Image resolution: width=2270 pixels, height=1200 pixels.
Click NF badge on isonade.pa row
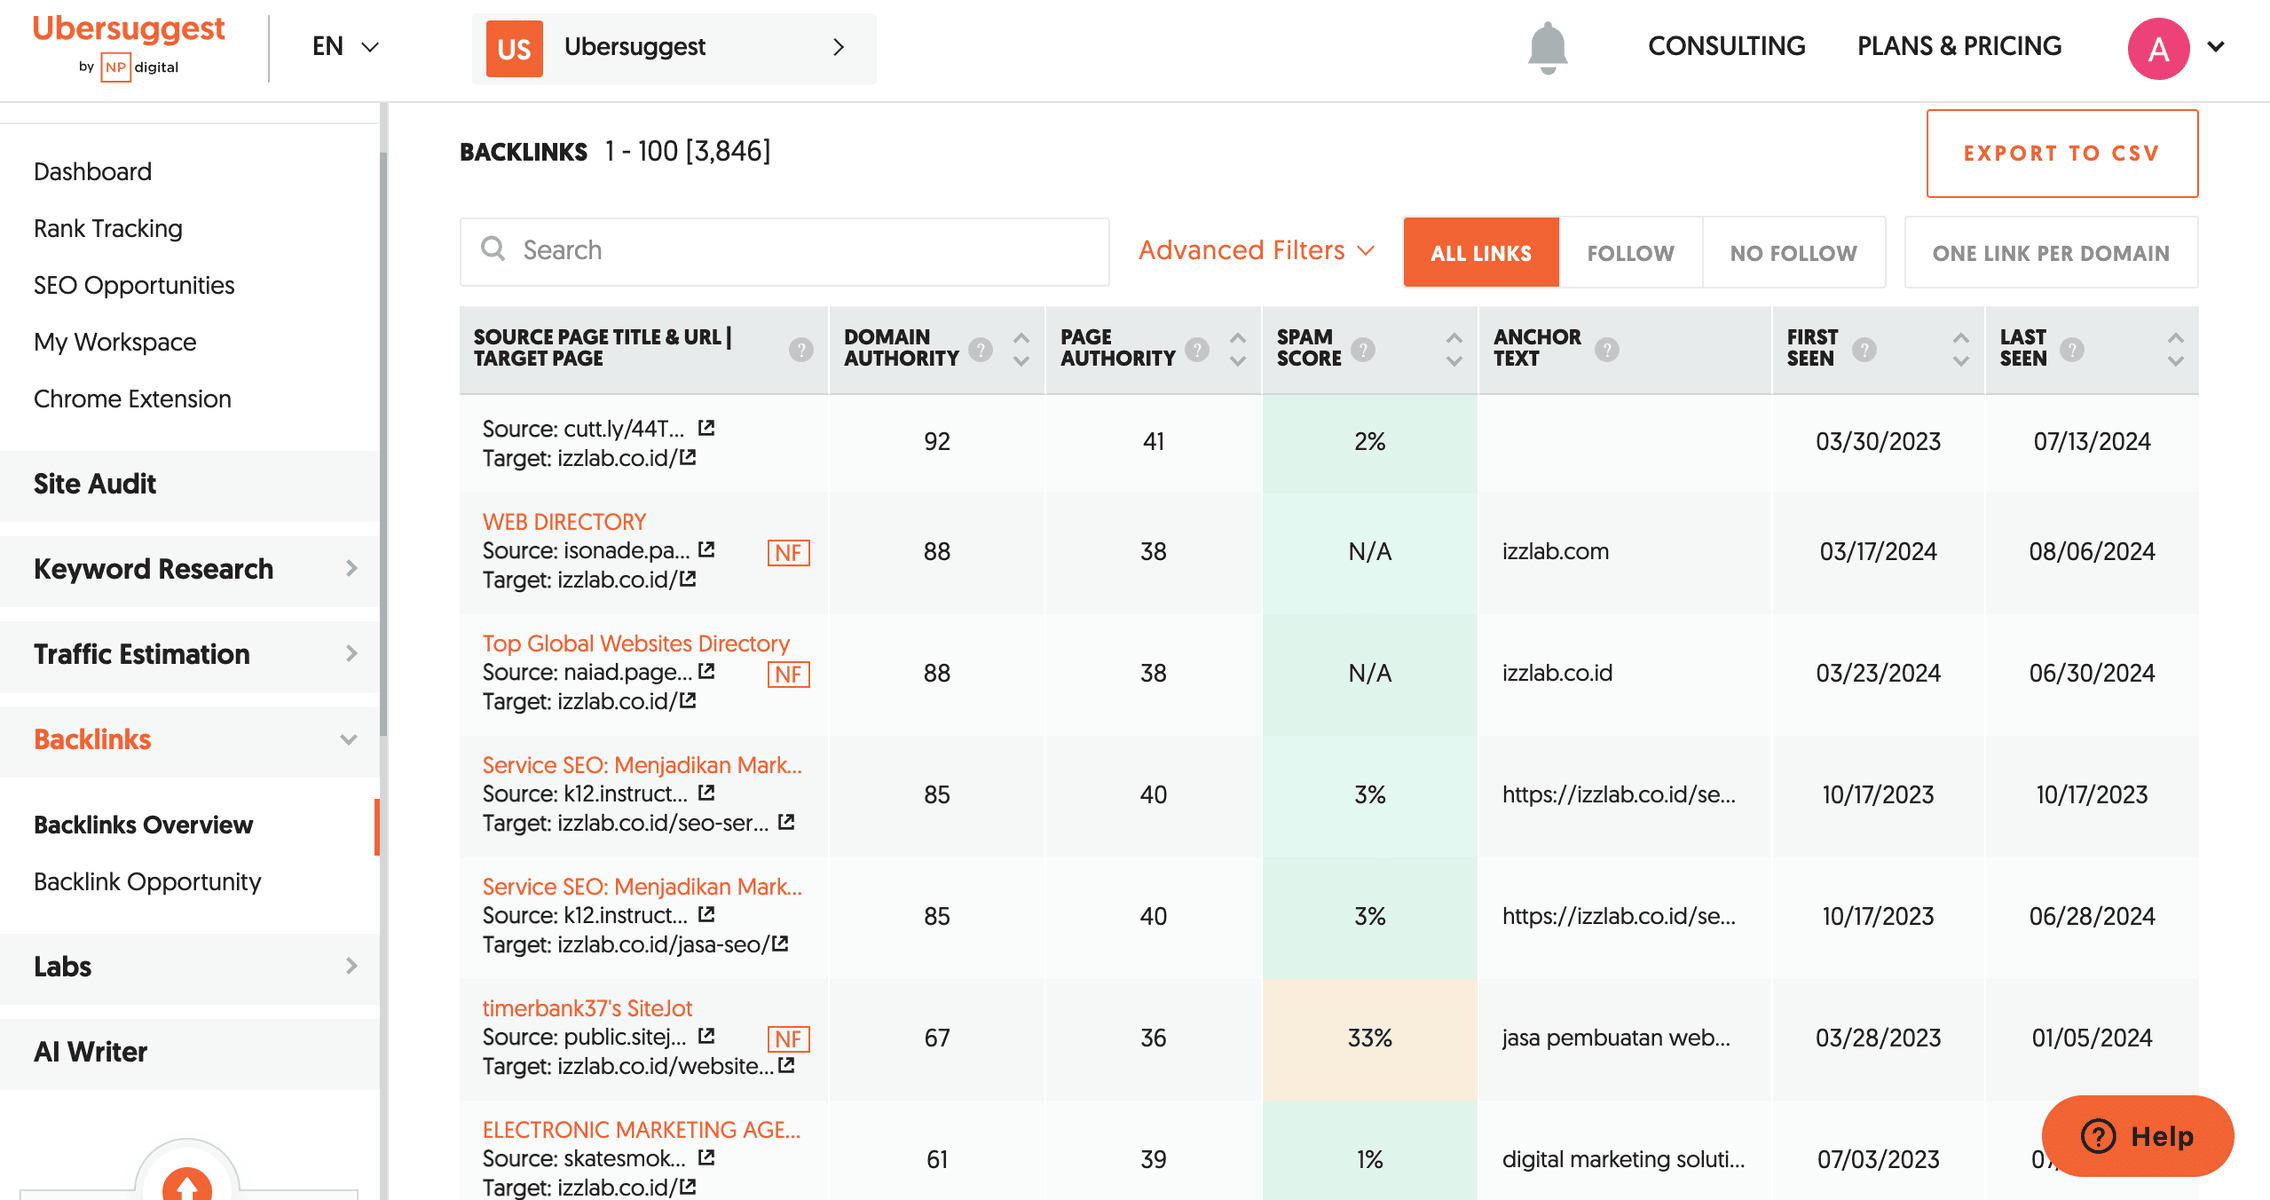click(x=788, y=552)
